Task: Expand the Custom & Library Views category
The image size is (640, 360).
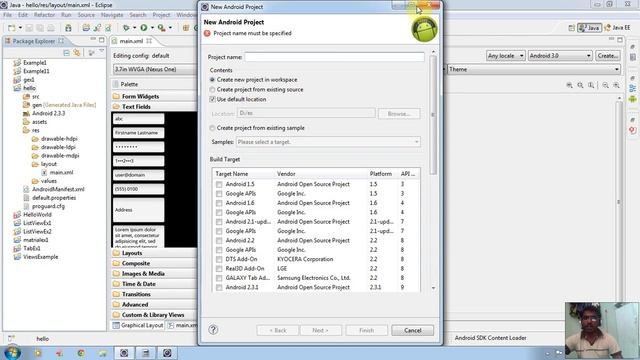Action: [x=153, y=315]
